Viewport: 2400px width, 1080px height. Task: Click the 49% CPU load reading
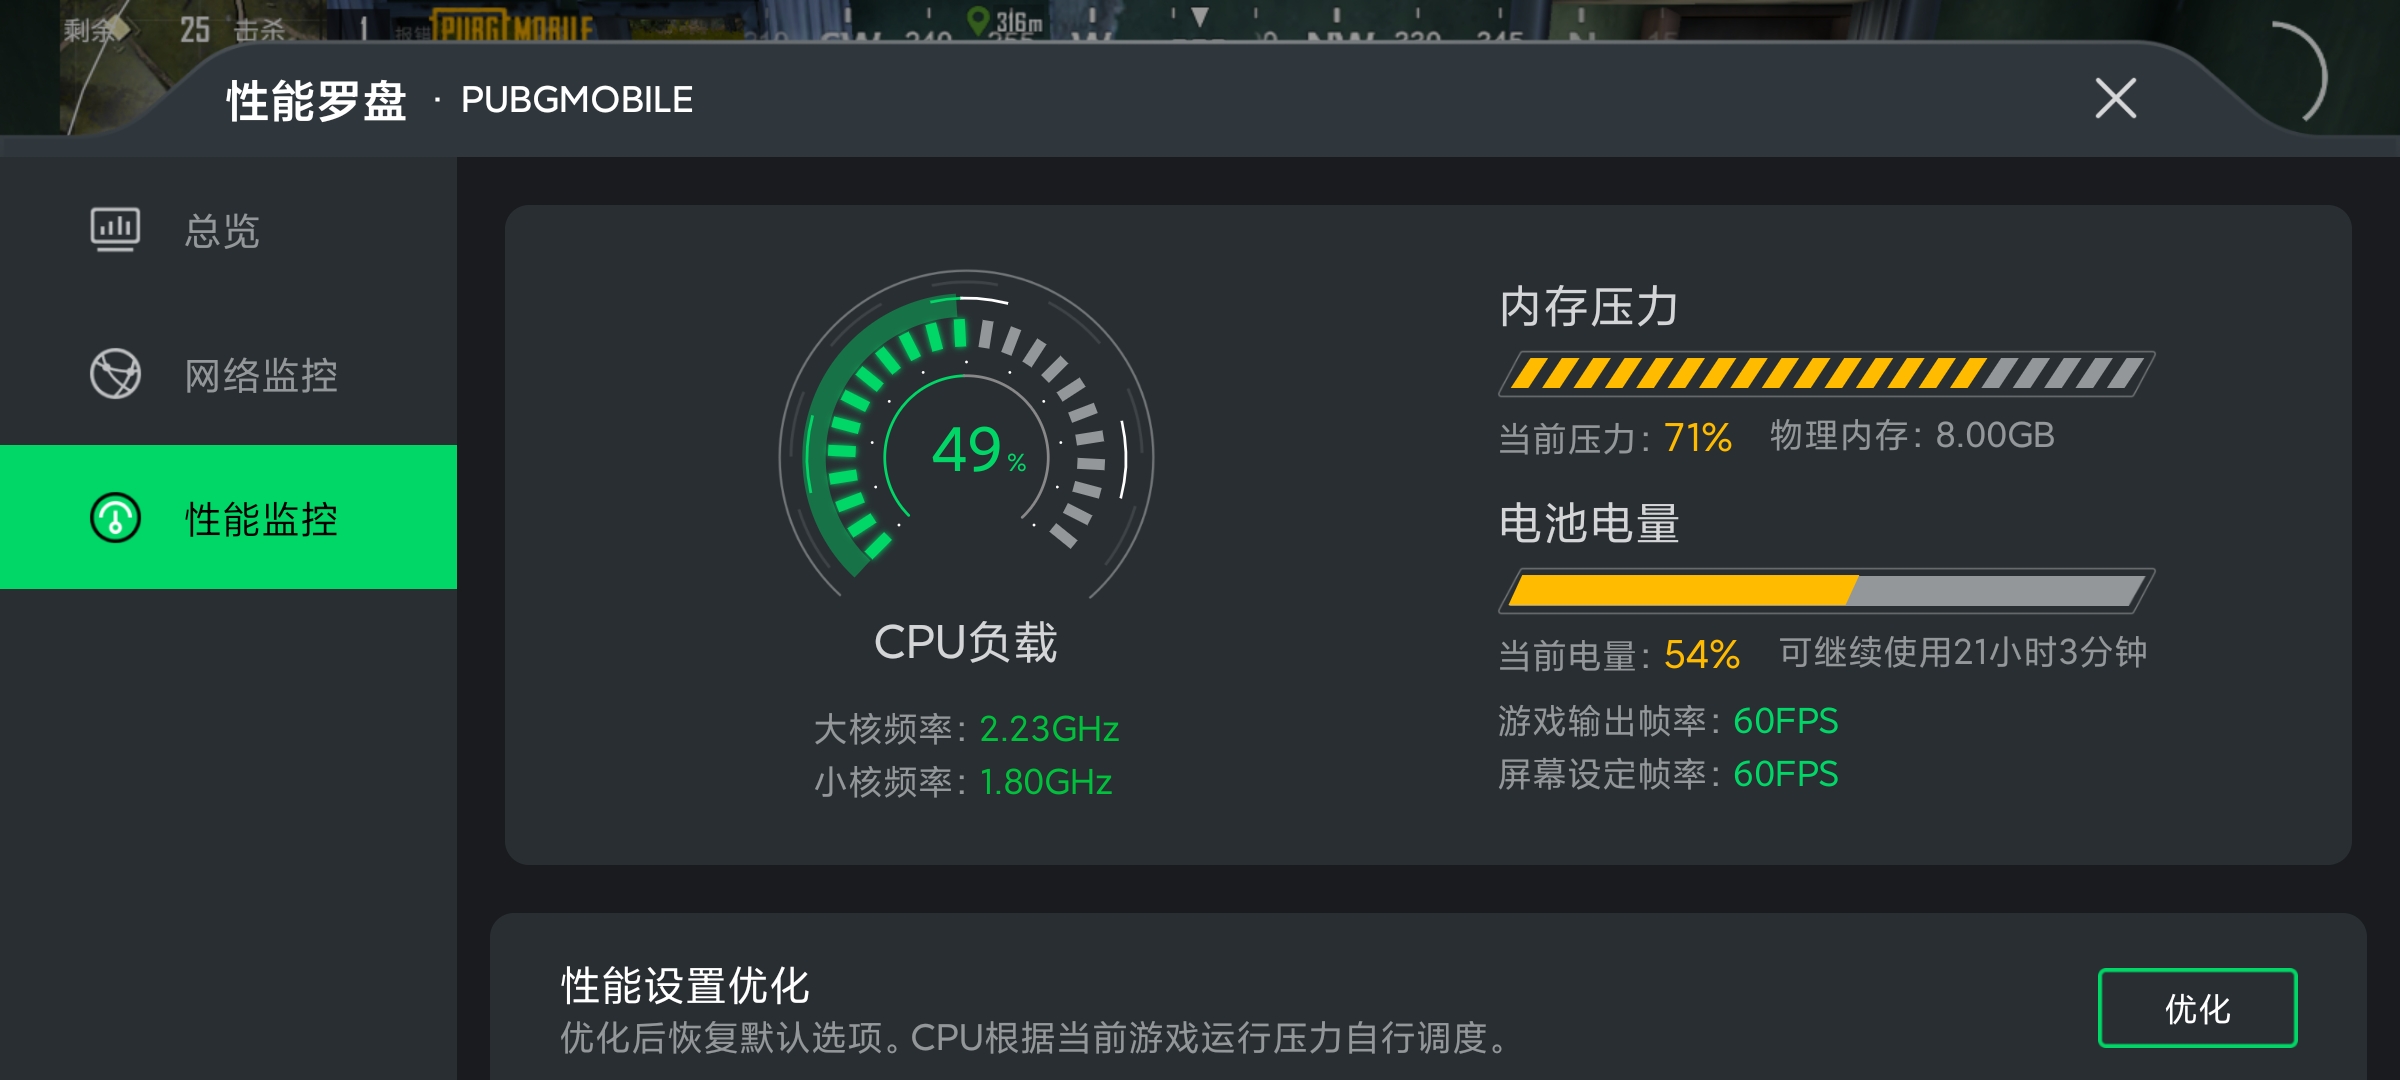tap(975, 450)
